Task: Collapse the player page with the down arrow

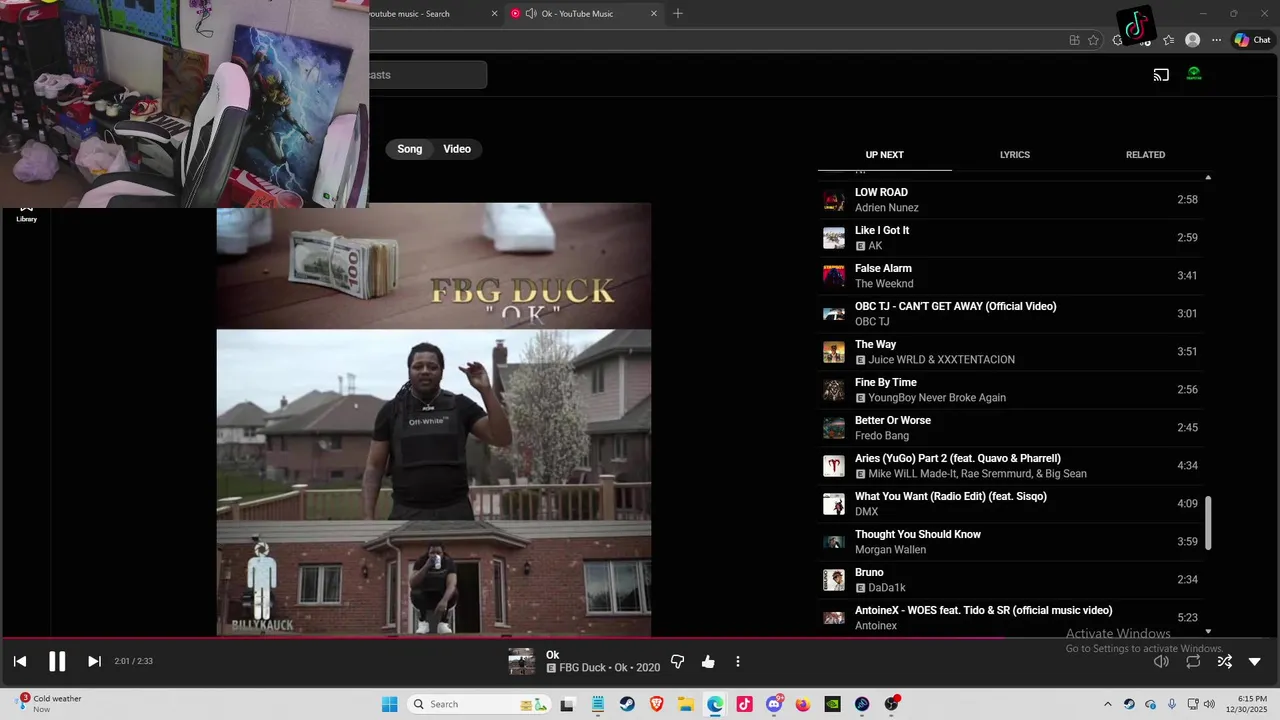Action: coord(1255,661)
